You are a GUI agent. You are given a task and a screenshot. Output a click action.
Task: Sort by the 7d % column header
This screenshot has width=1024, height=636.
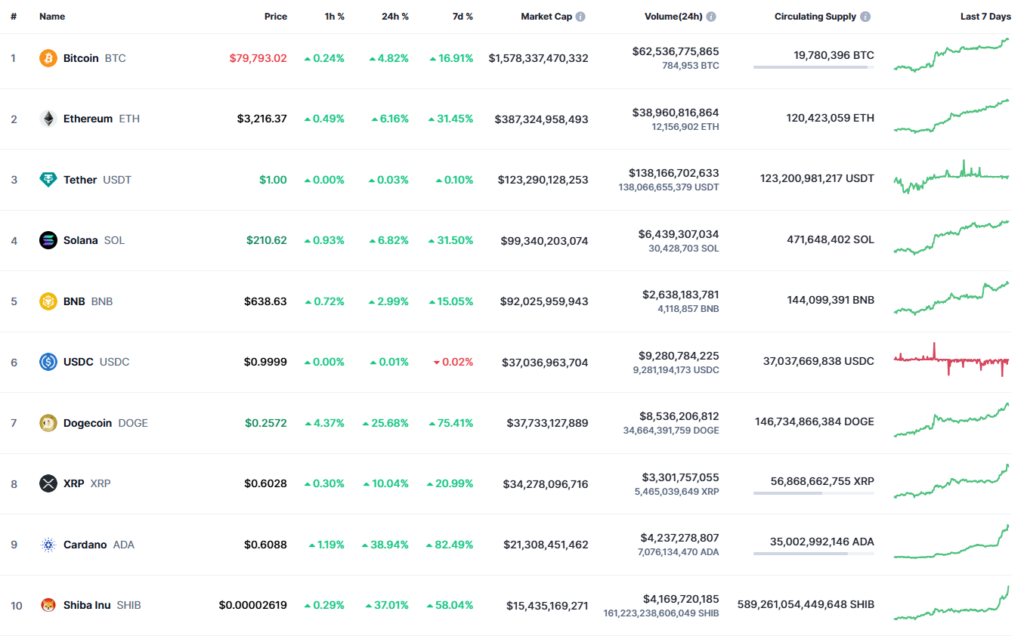(x=462, y=16)
